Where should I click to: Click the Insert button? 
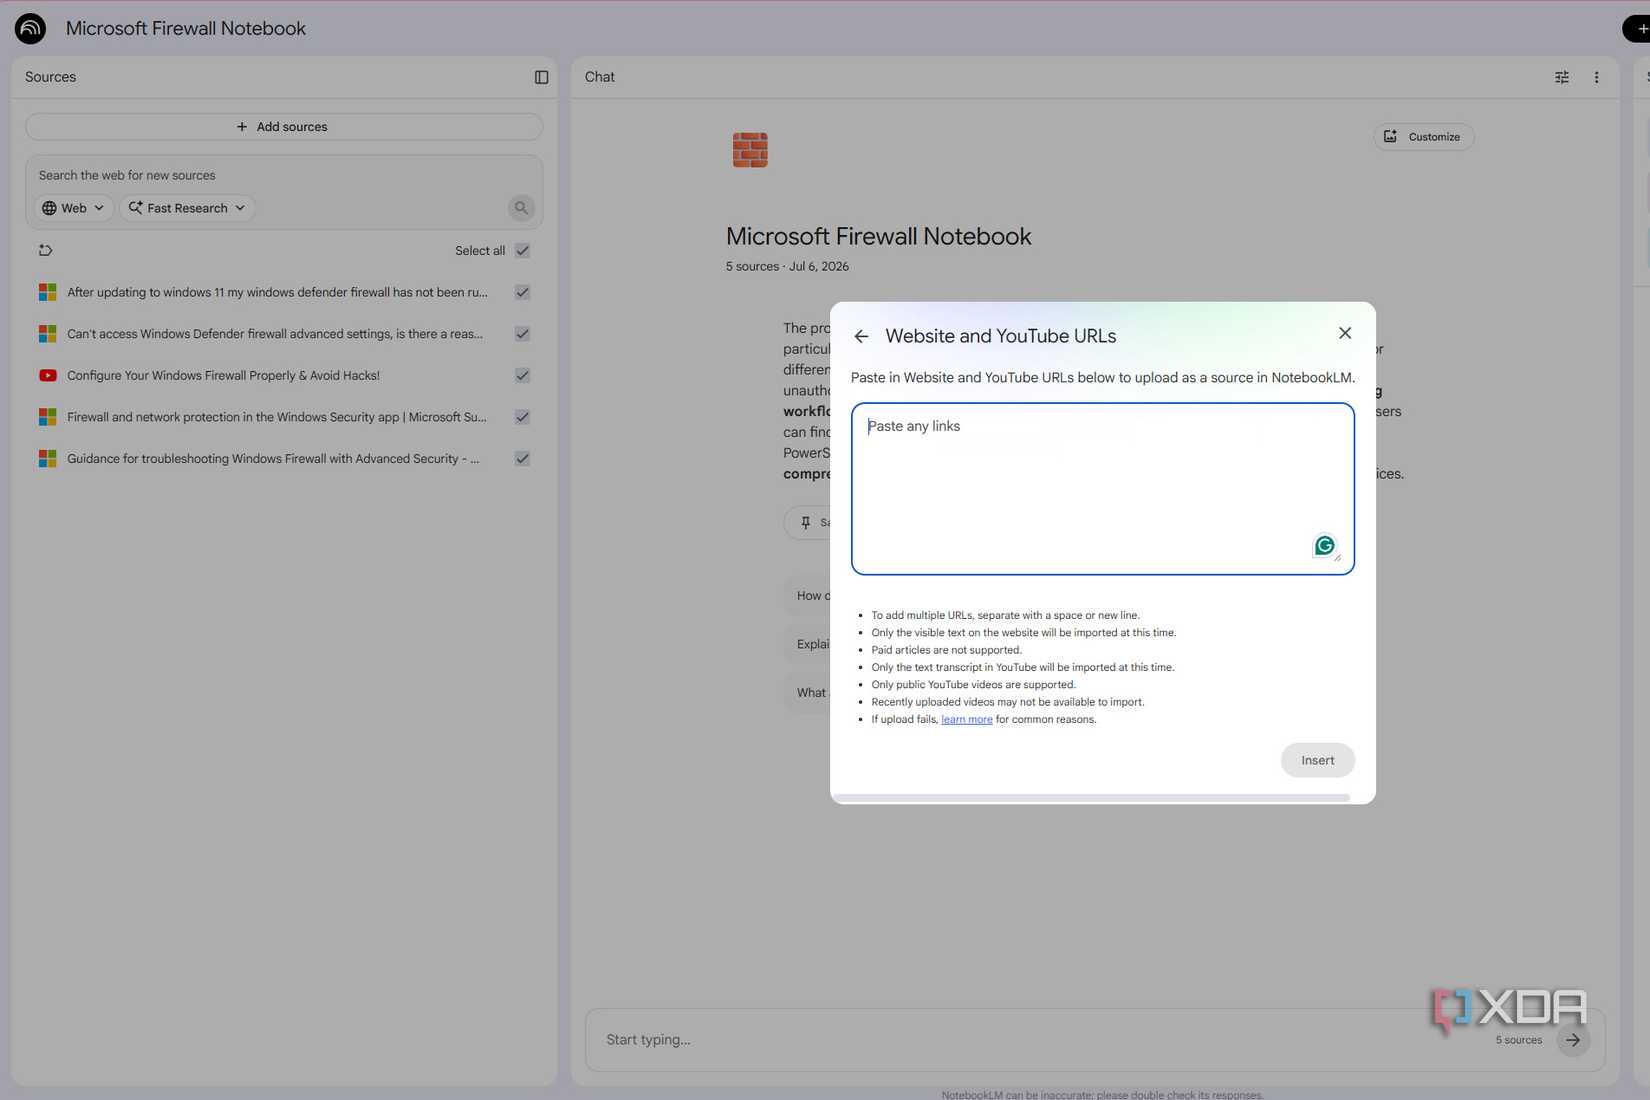coord(1317,760)
